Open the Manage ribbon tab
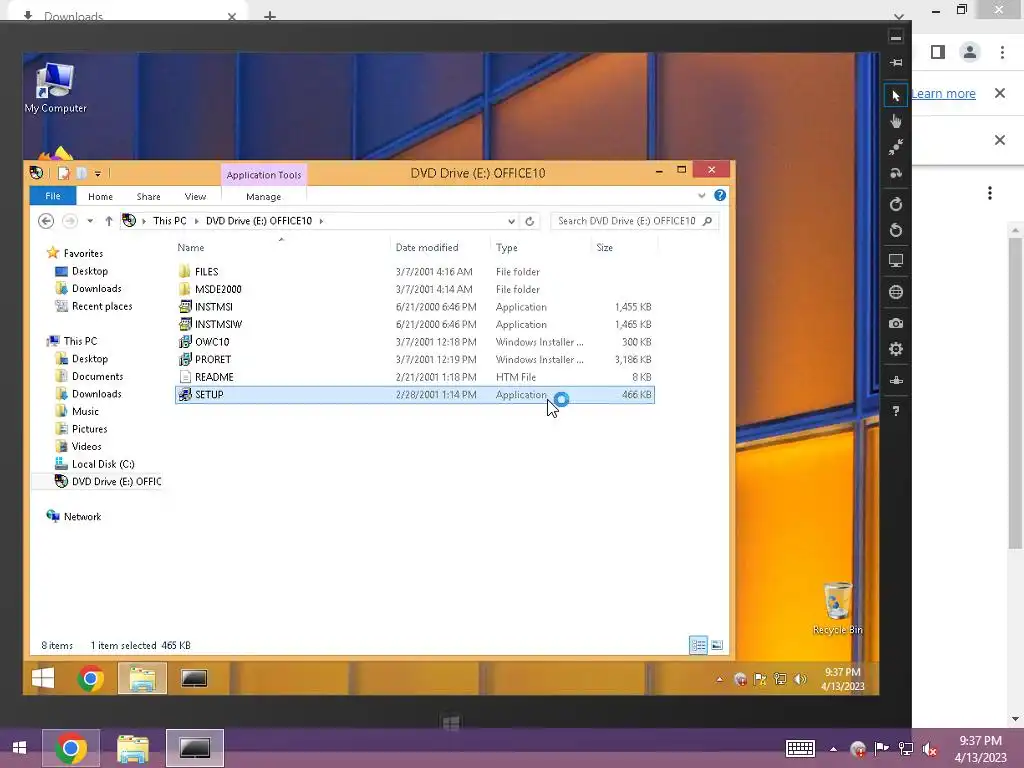The width and height of the screenshot is (1024, 768). click(263, 197)
